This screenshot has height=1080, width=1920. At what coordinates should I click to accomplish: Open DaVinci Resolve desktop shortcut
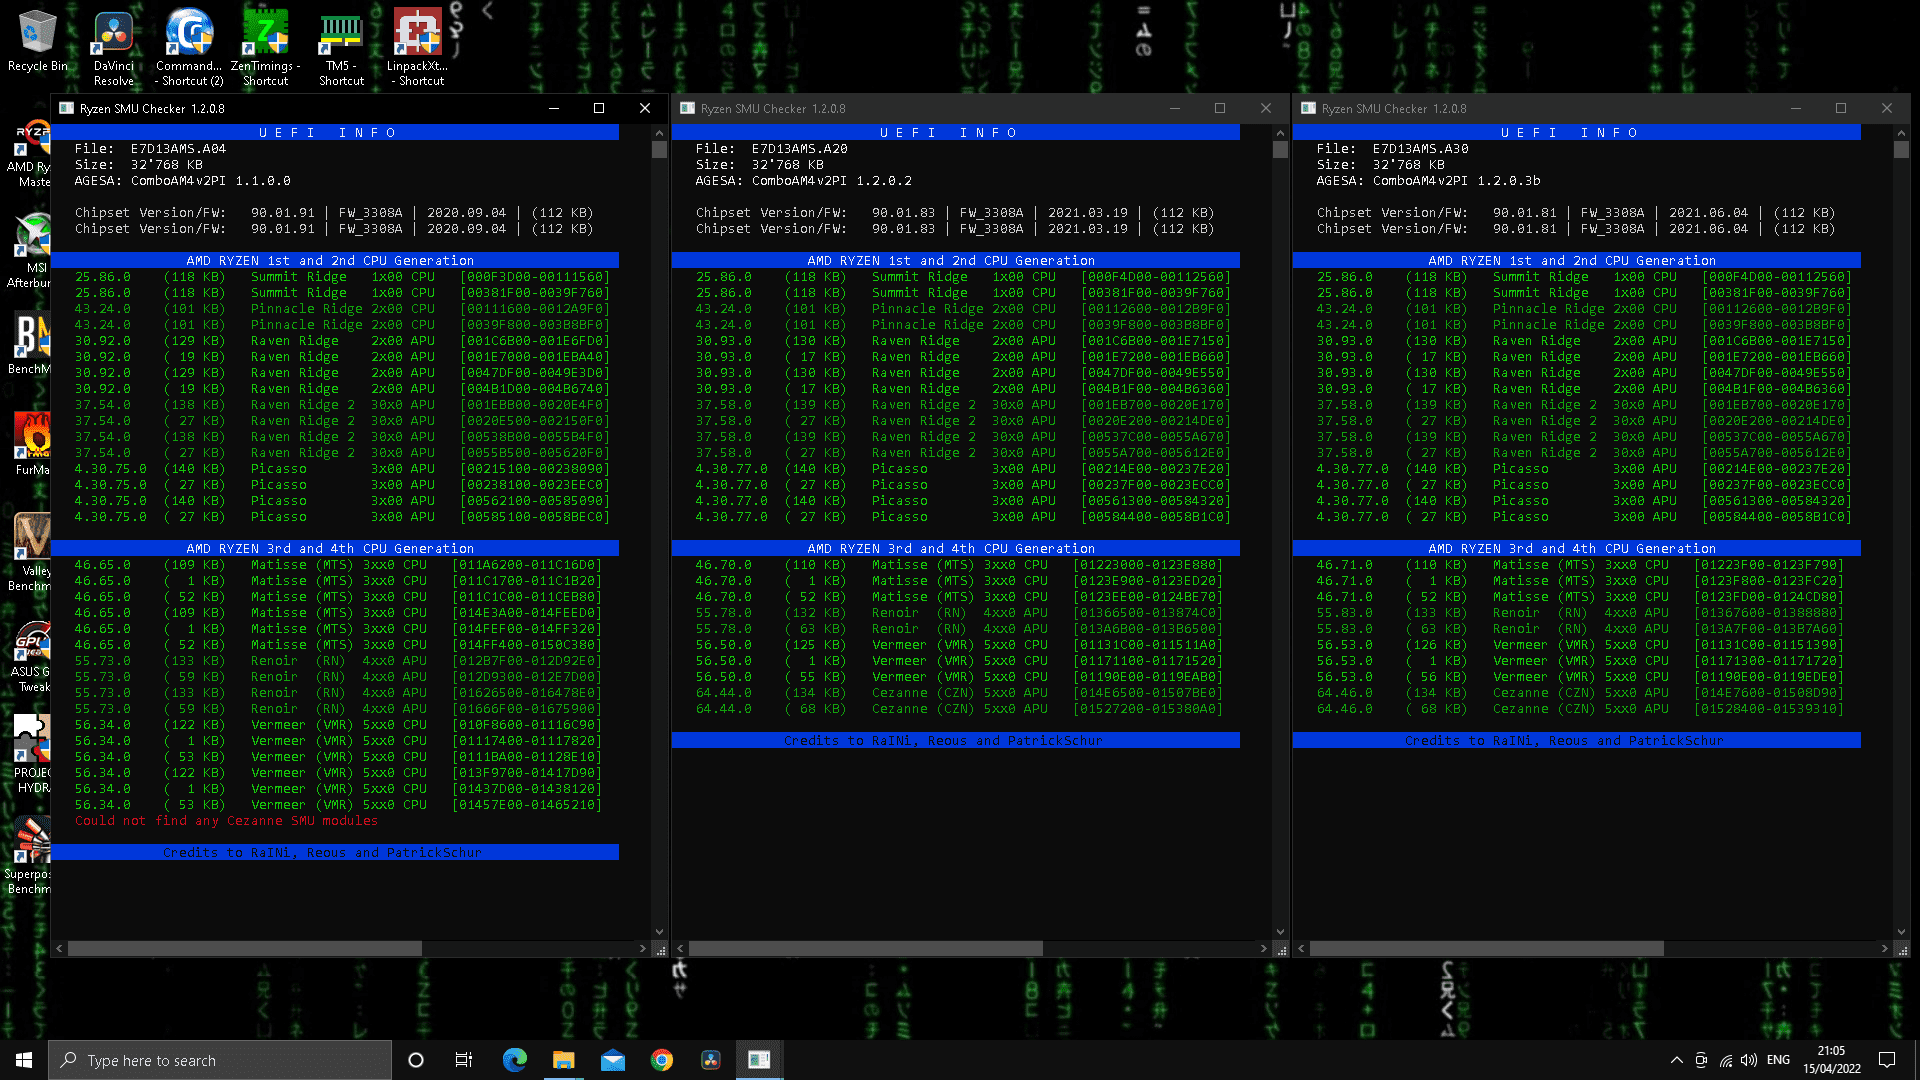click(x=113, y=48)
